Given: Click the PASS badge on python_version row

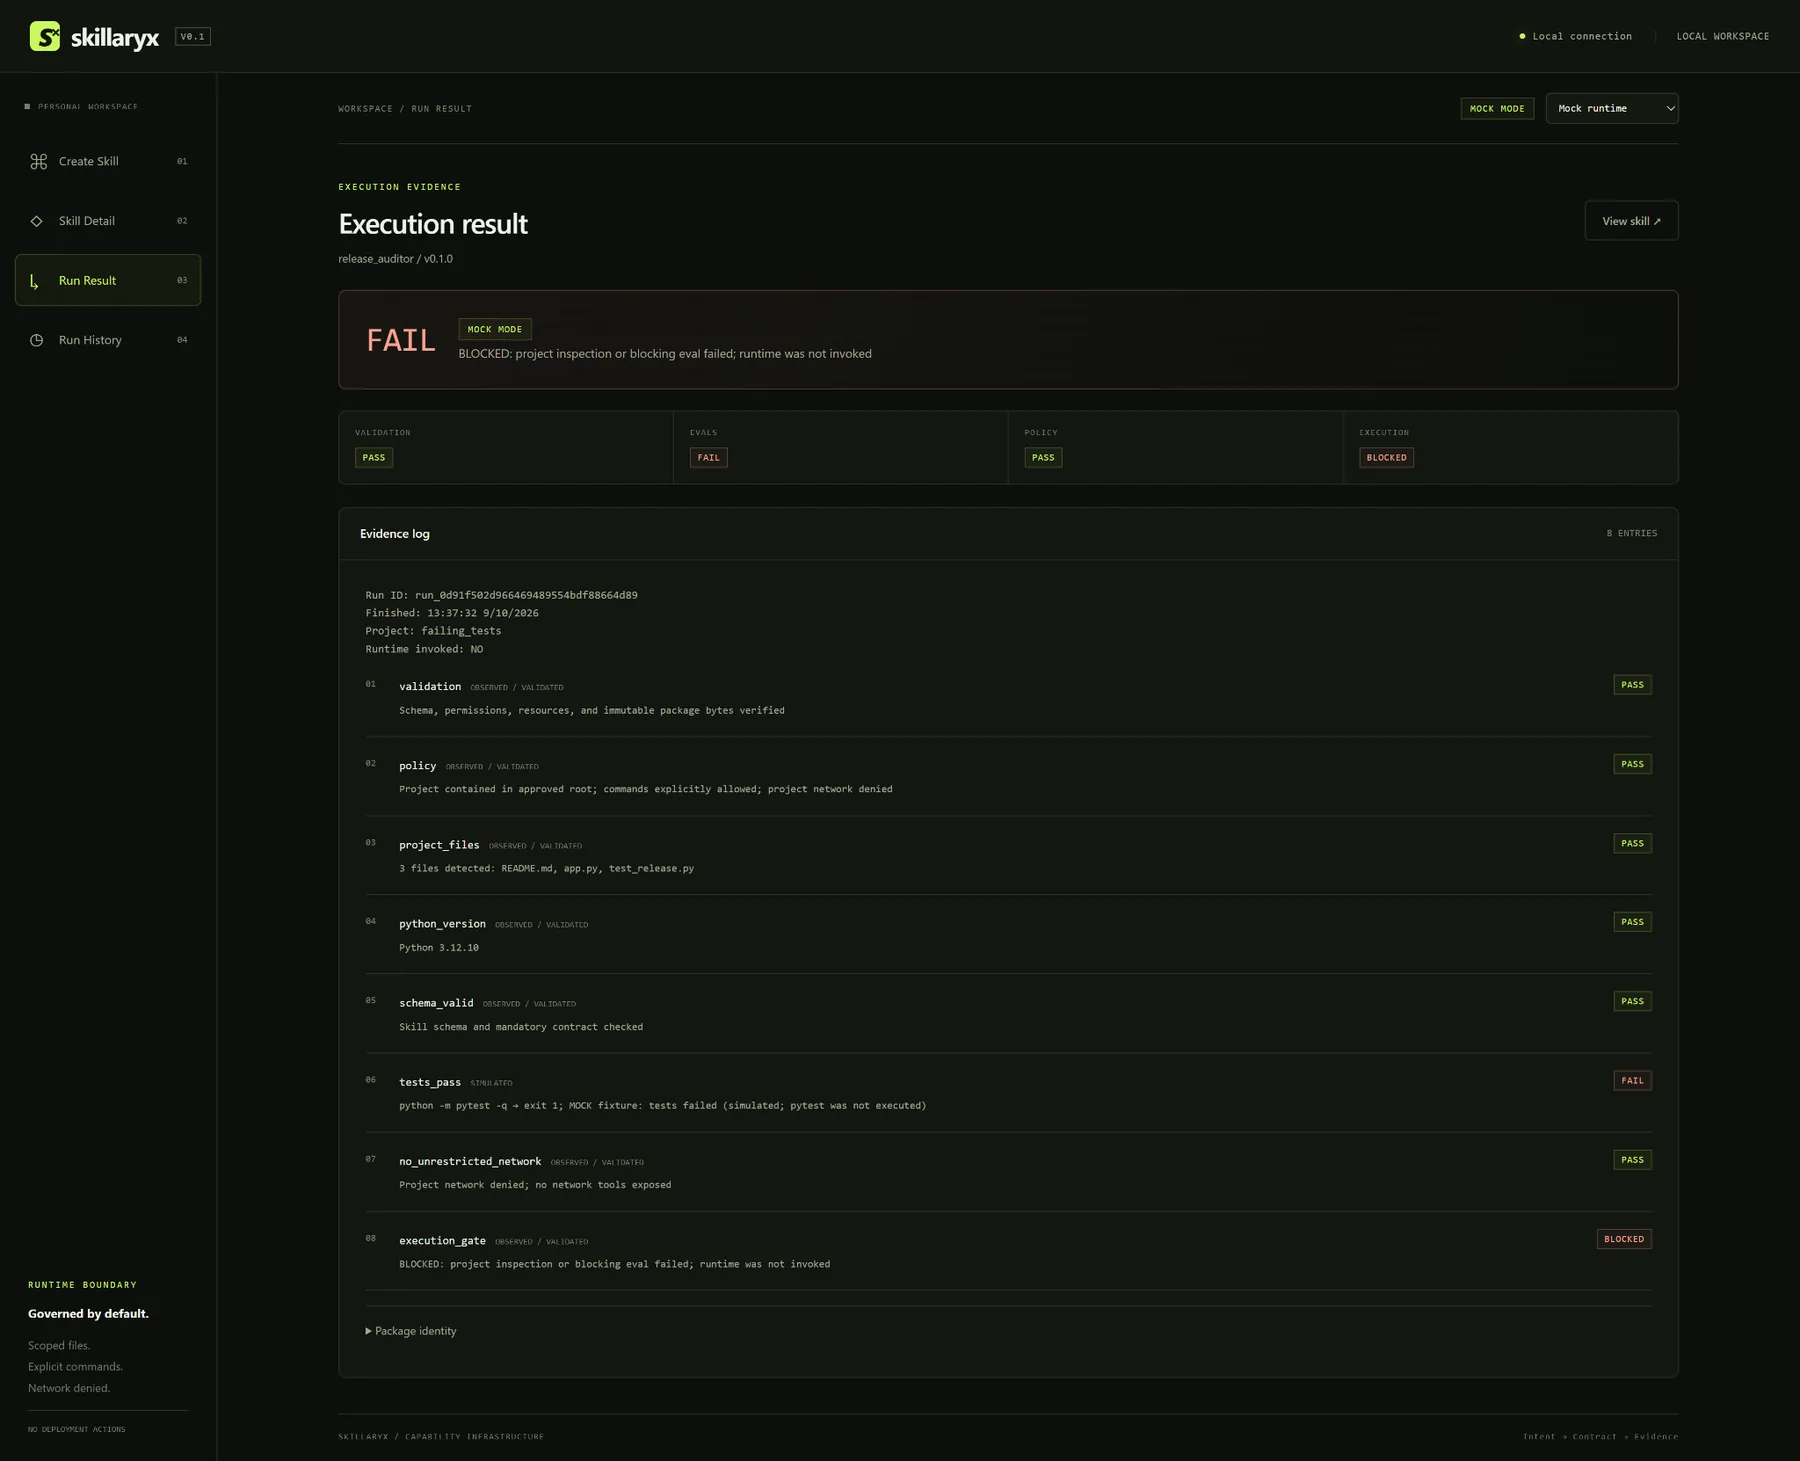Looking at the screenshot, I should pyautogui.click(x=1632, y=922).
